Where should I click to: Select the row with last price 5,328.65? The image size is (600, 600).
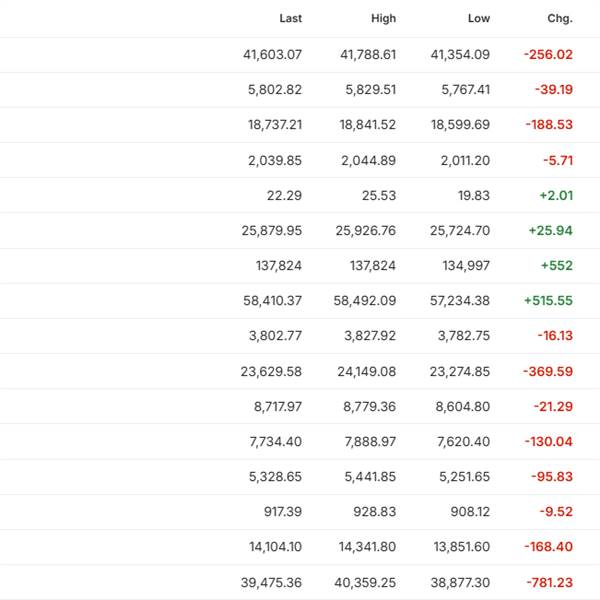(x=300, y=477)
